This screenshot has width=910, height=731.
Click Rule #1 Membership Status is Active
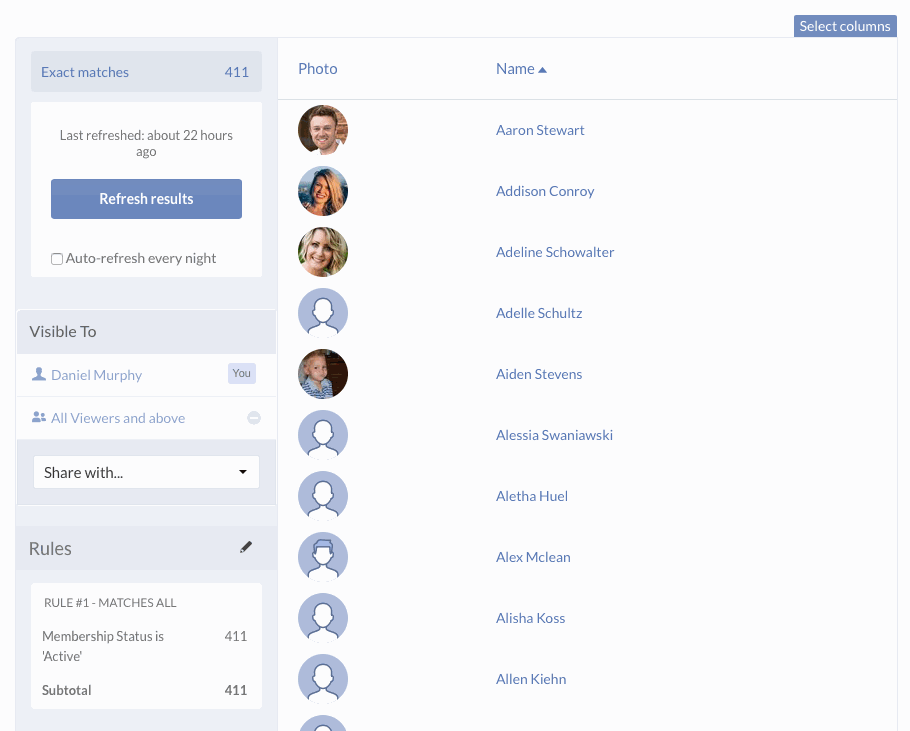click(x=103, y=646)
